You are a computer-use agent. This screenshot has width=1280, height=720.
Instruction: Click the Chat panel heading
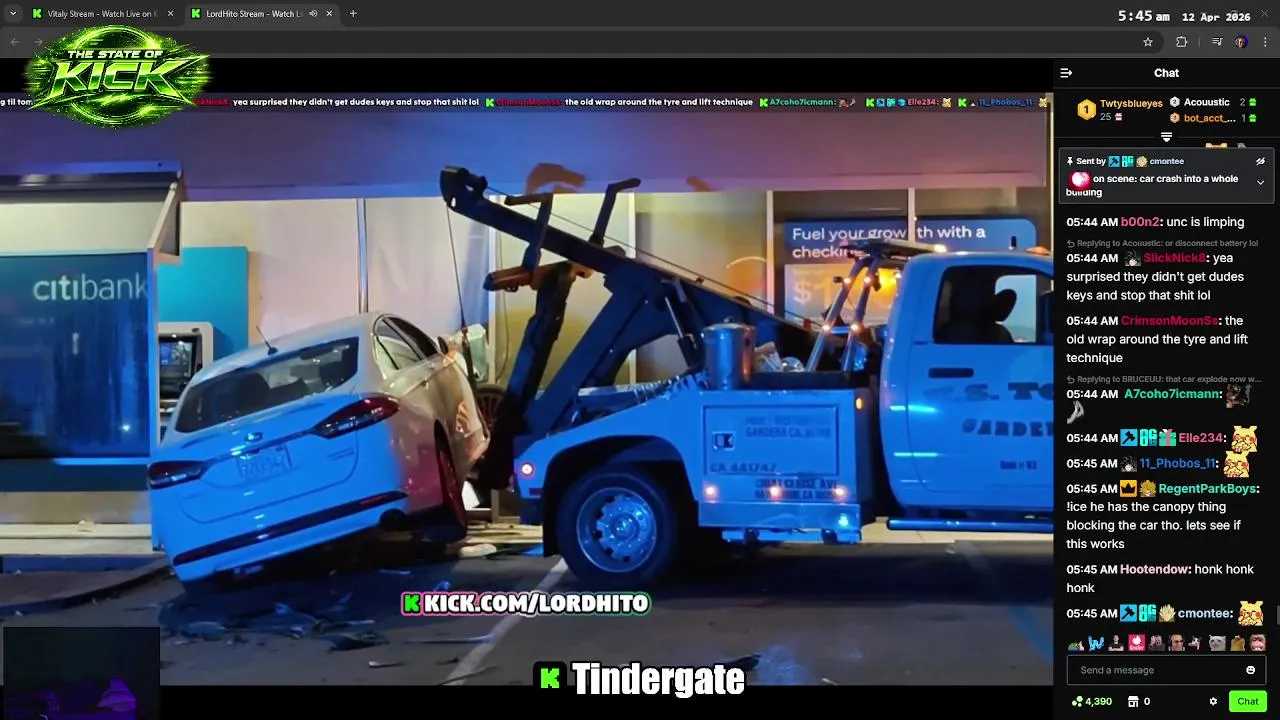point(1166,73)
